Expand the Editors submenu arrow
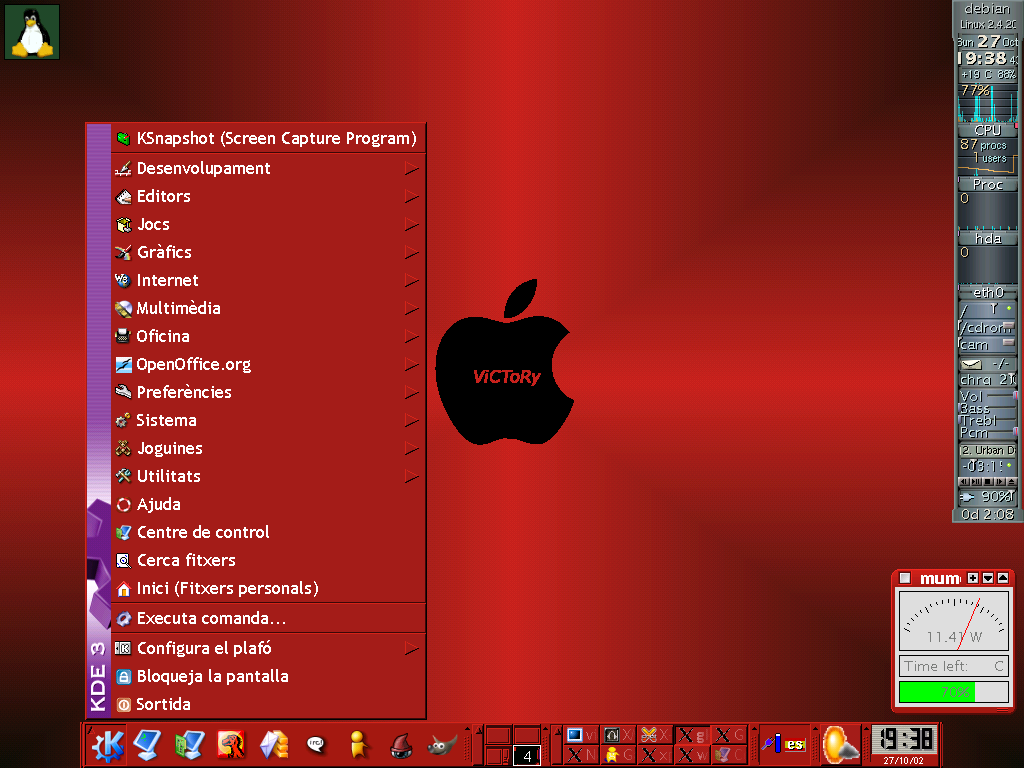Image resolution: width=1024 pixels, height=768 pixels. point(411,197)
